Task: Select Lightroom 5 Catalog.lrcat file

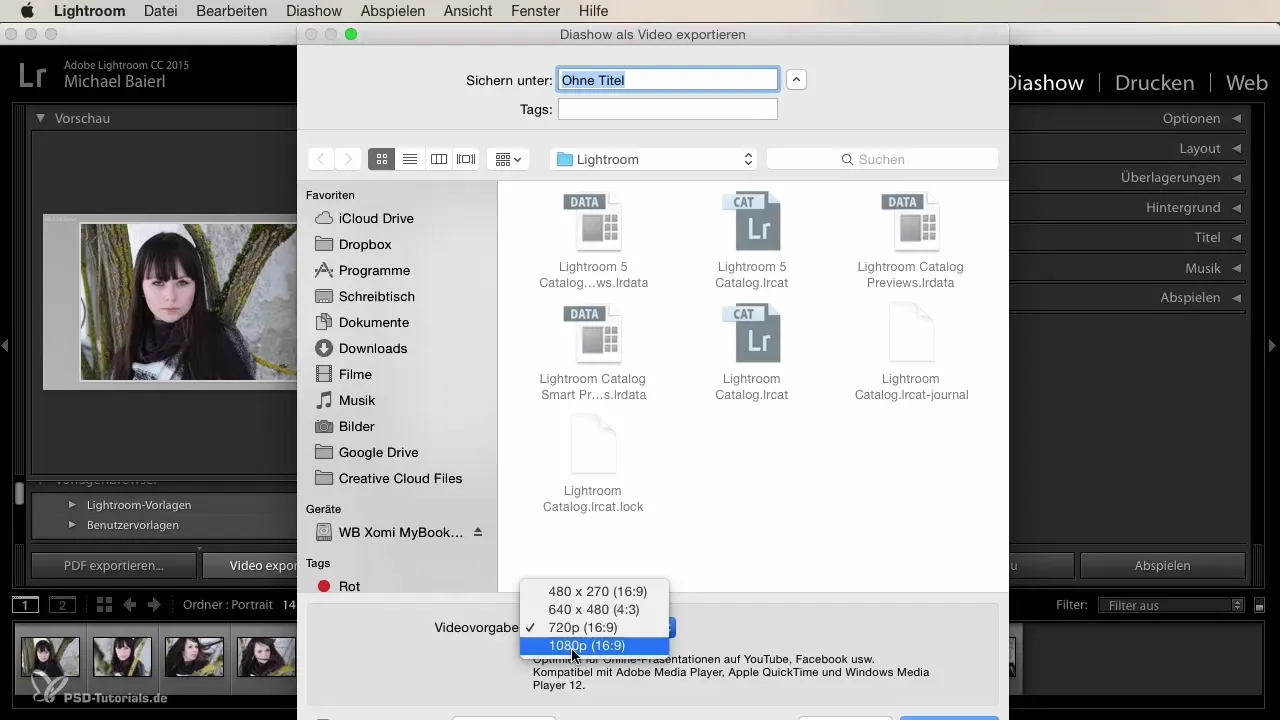Action: 751,240
